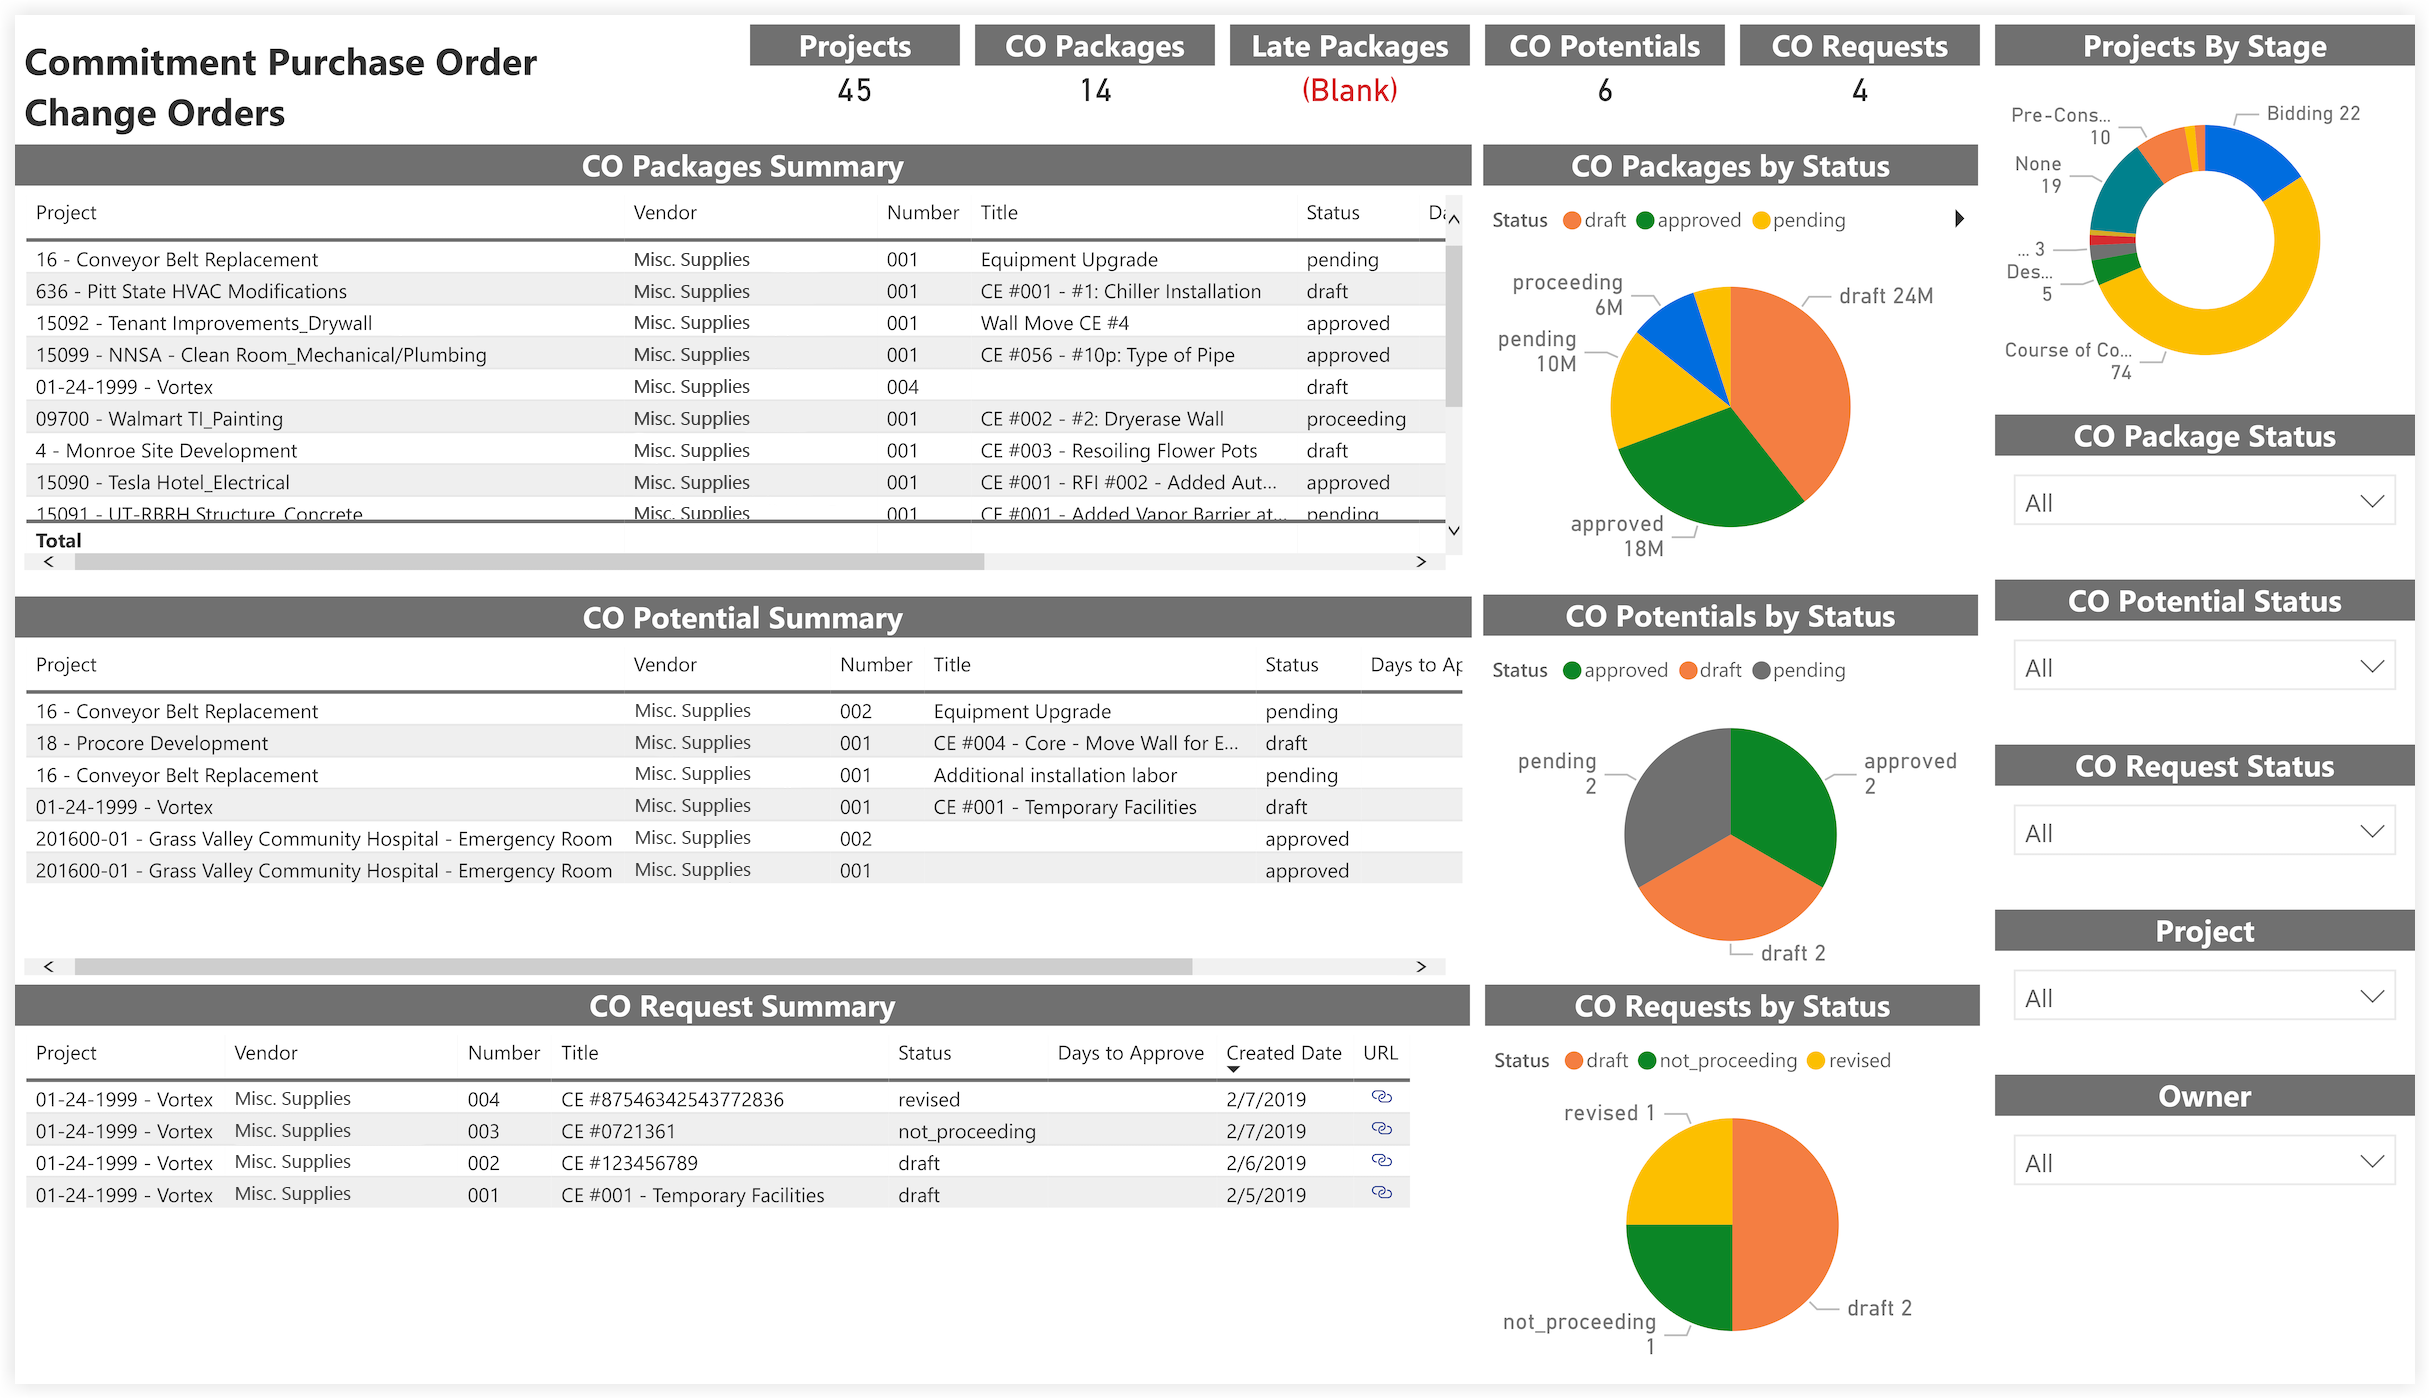Select row 18 - Procore Development
2430x1399 pixels.
(744, 743)
